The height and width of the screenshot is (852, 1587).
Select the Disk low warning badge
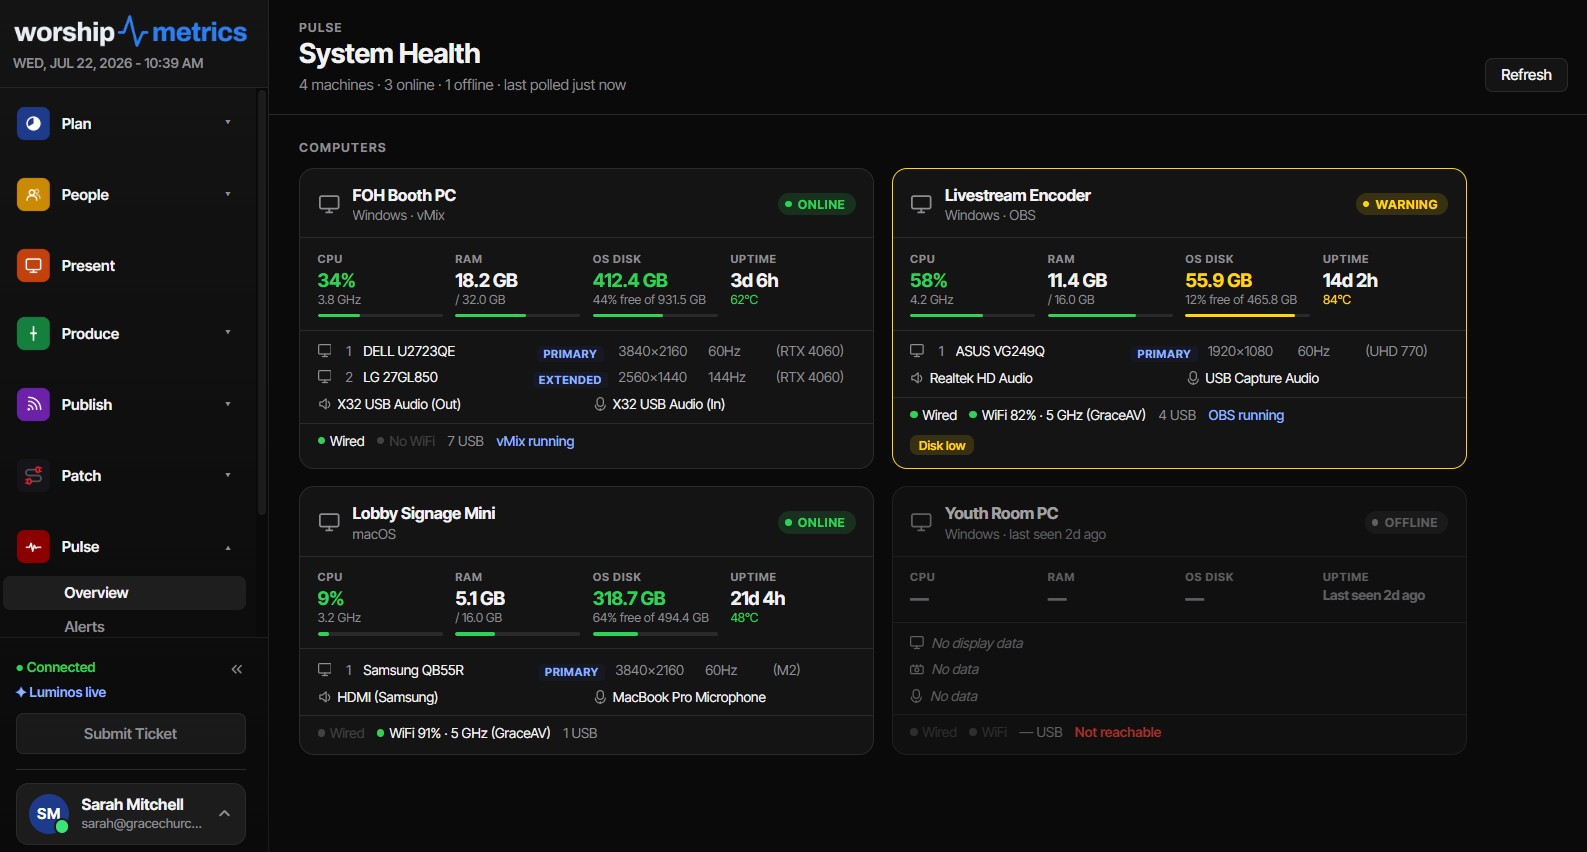point(942,445)
